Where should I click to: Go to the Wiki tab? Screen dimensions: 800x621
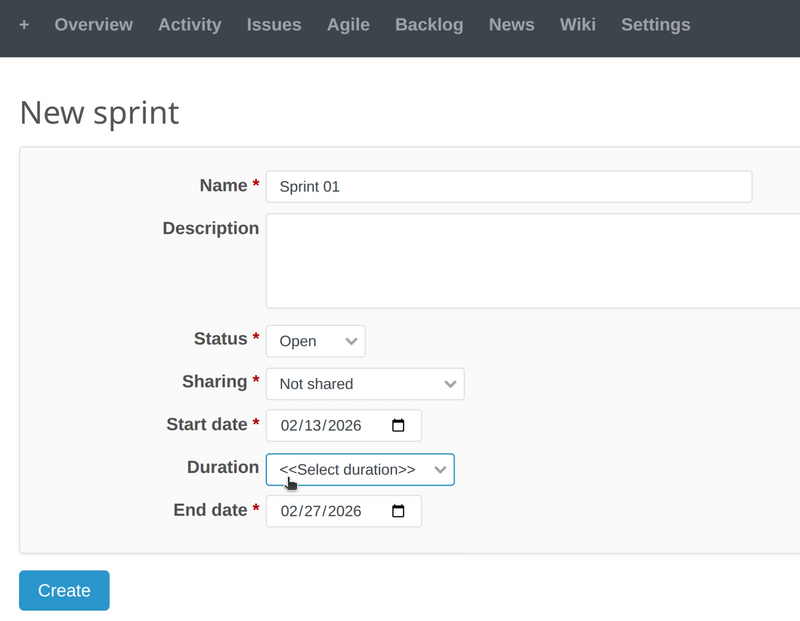pyautogui.click(x=577, y=25)
